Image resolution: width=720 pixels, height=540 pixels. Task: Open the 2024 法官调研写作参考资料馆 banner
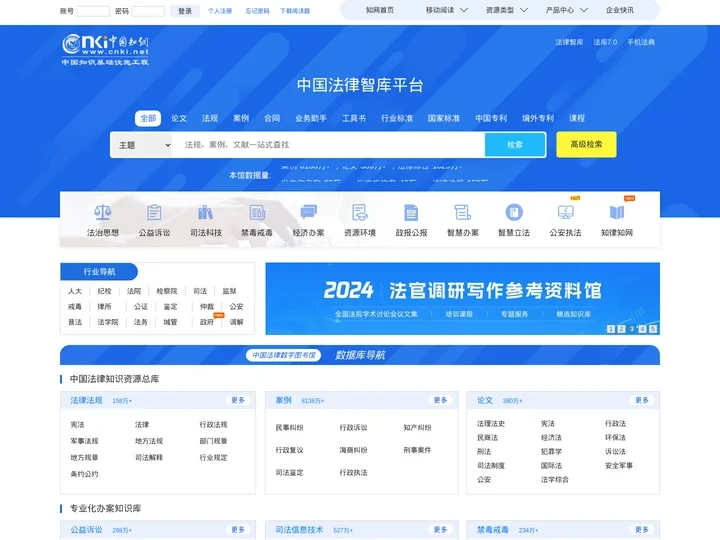(x=462, y=298)
